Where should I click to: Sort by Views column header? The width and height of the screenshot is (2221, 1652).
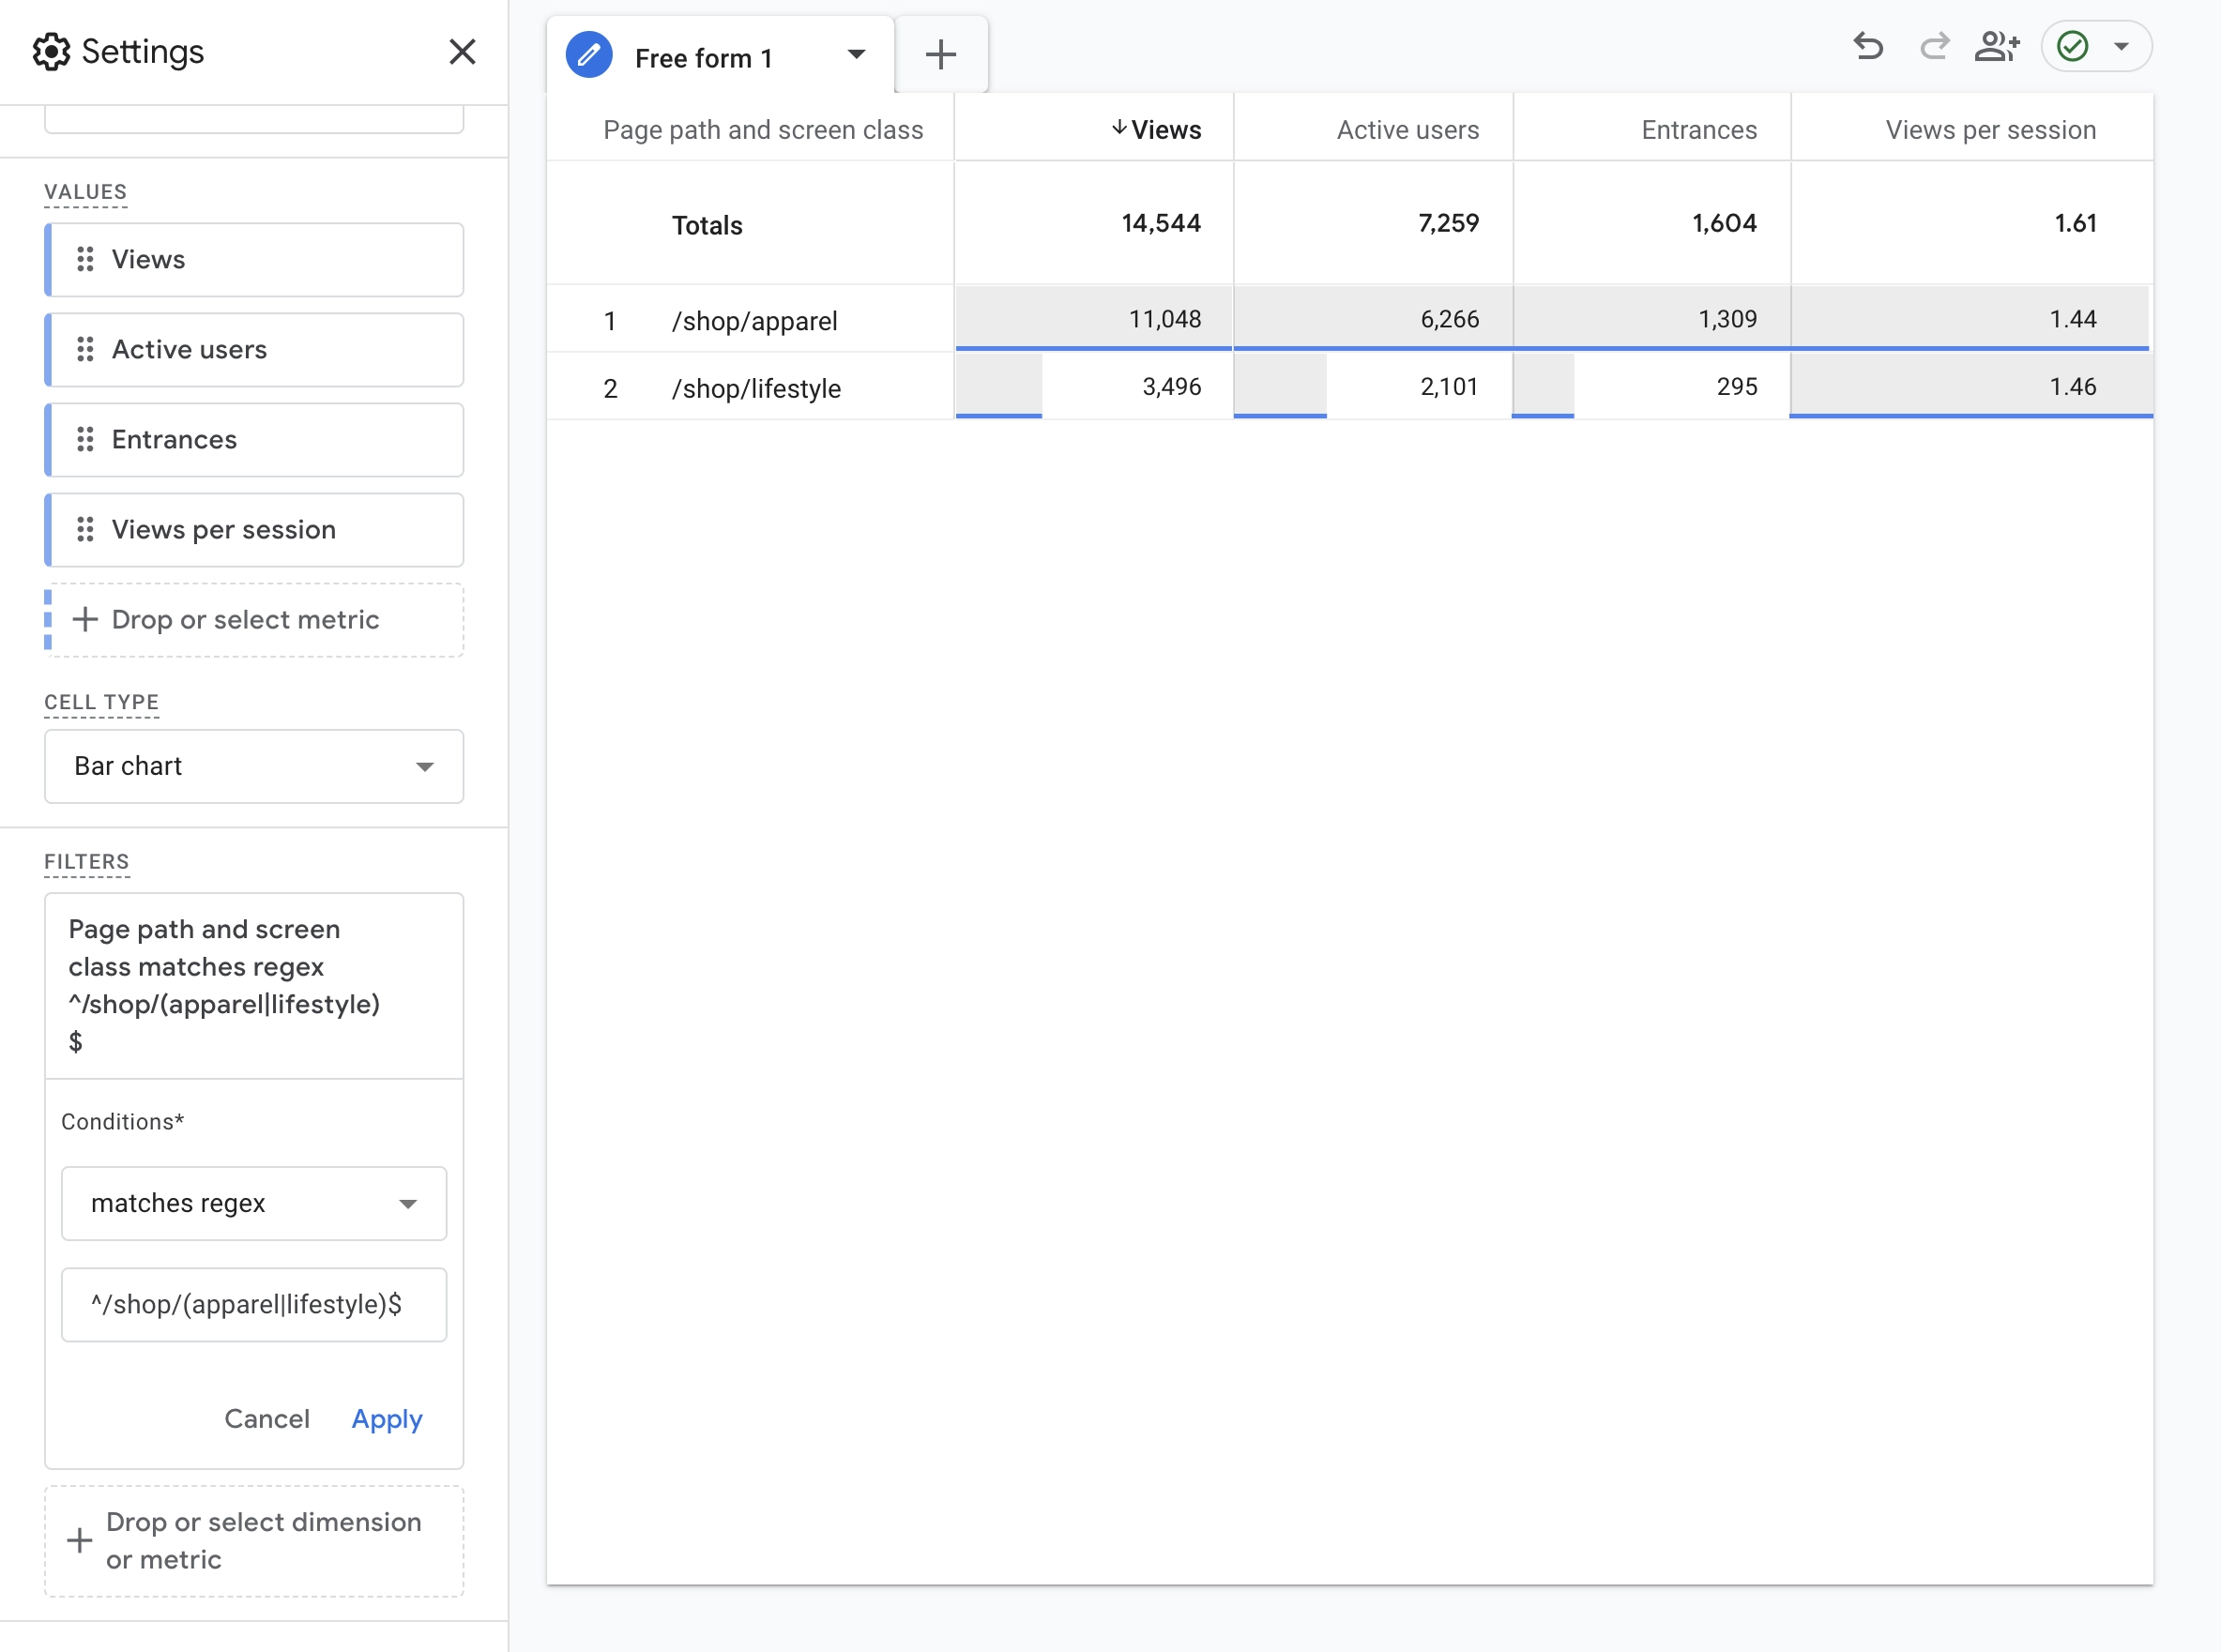[x=1166, y=130]
